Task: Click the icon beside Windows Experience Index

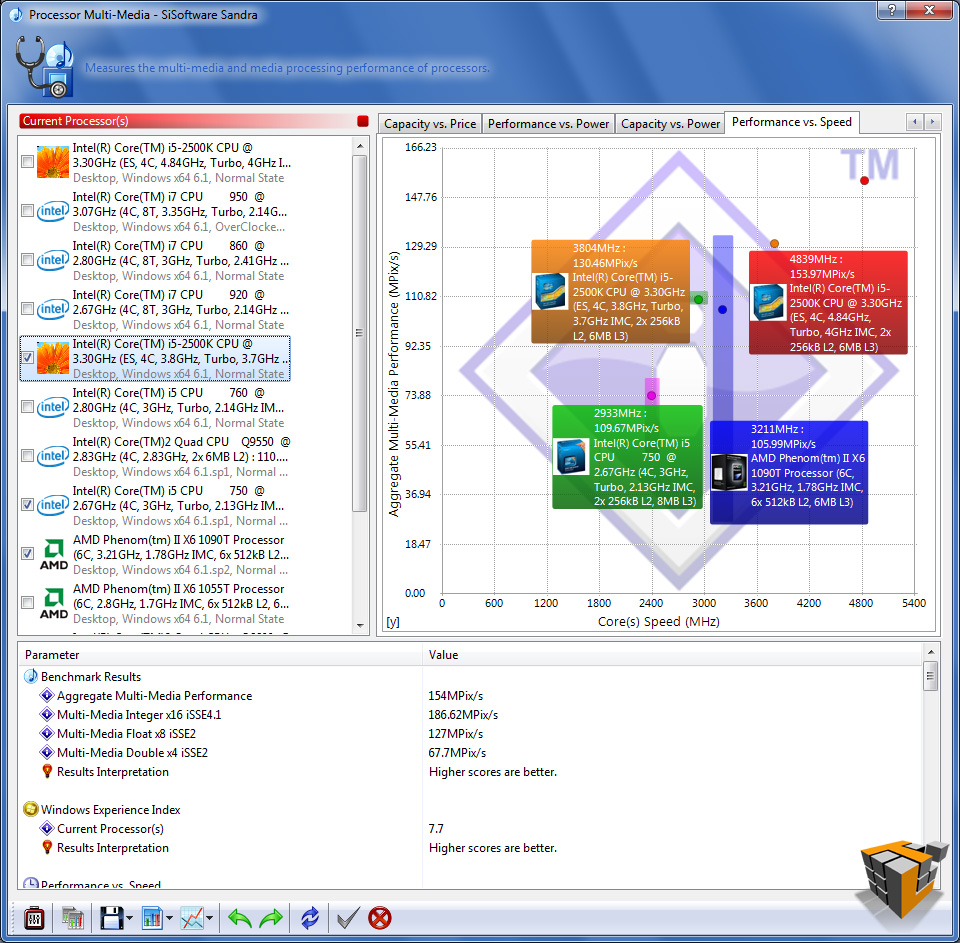Action: [x=31, y=810]
